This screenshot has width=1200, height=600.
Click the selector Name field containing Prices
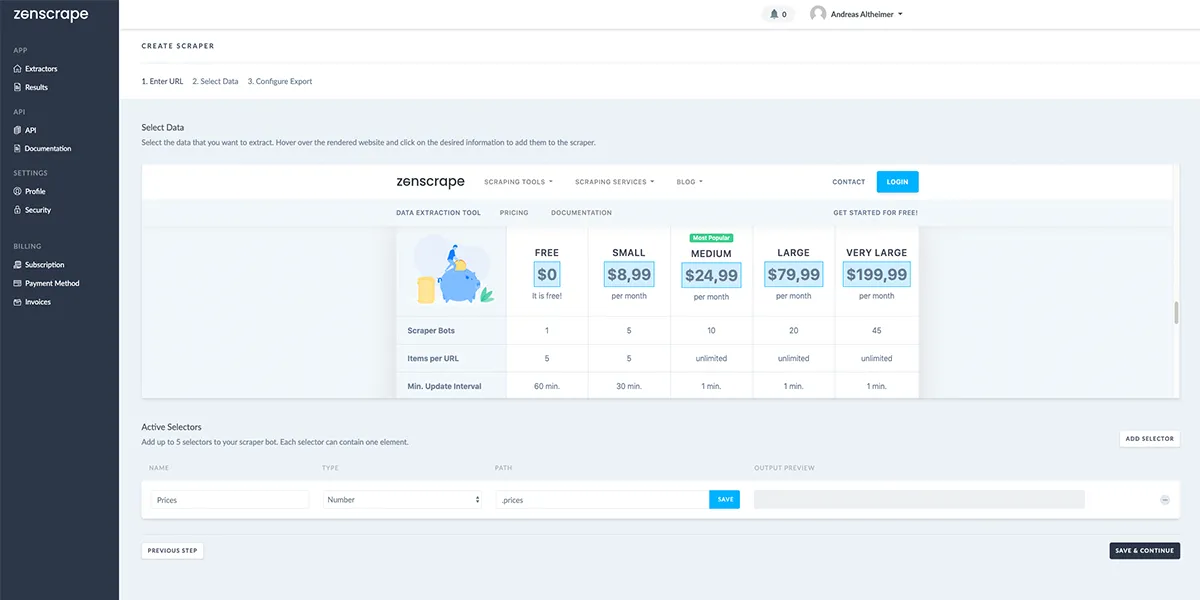(230, 500)
